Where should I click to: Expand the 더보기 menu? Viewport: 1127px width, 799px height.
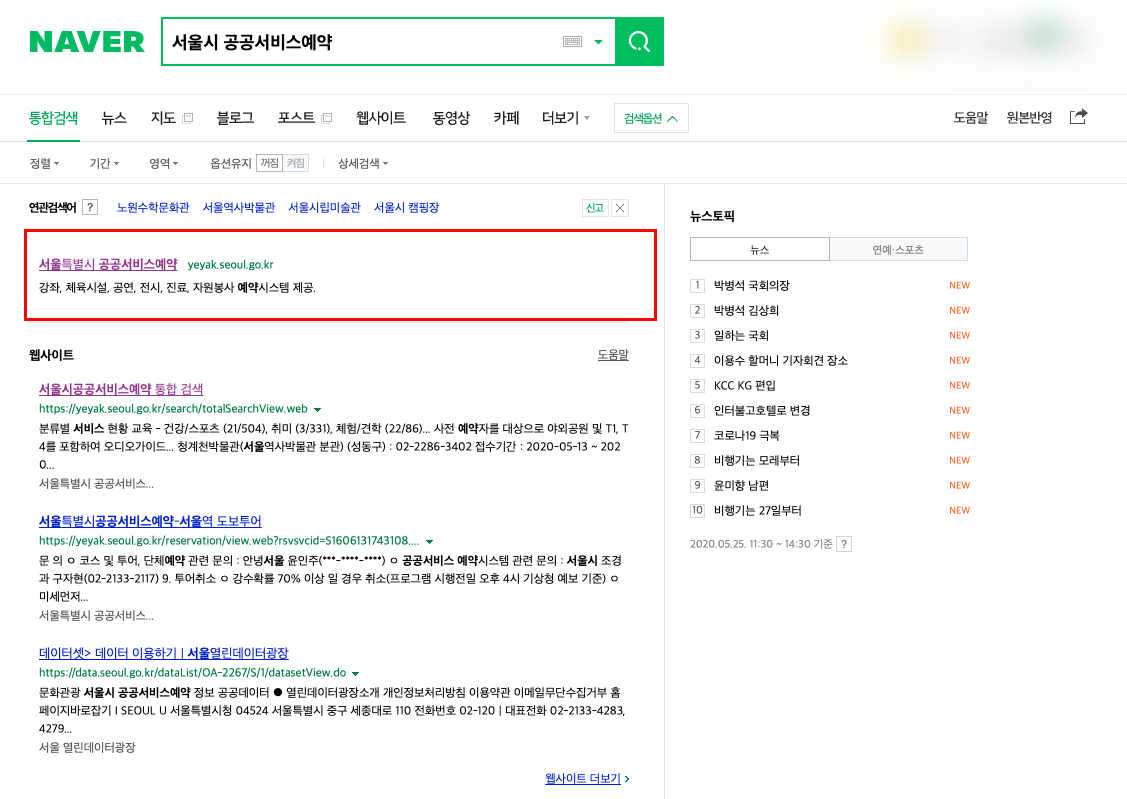[x=566, y=118]
